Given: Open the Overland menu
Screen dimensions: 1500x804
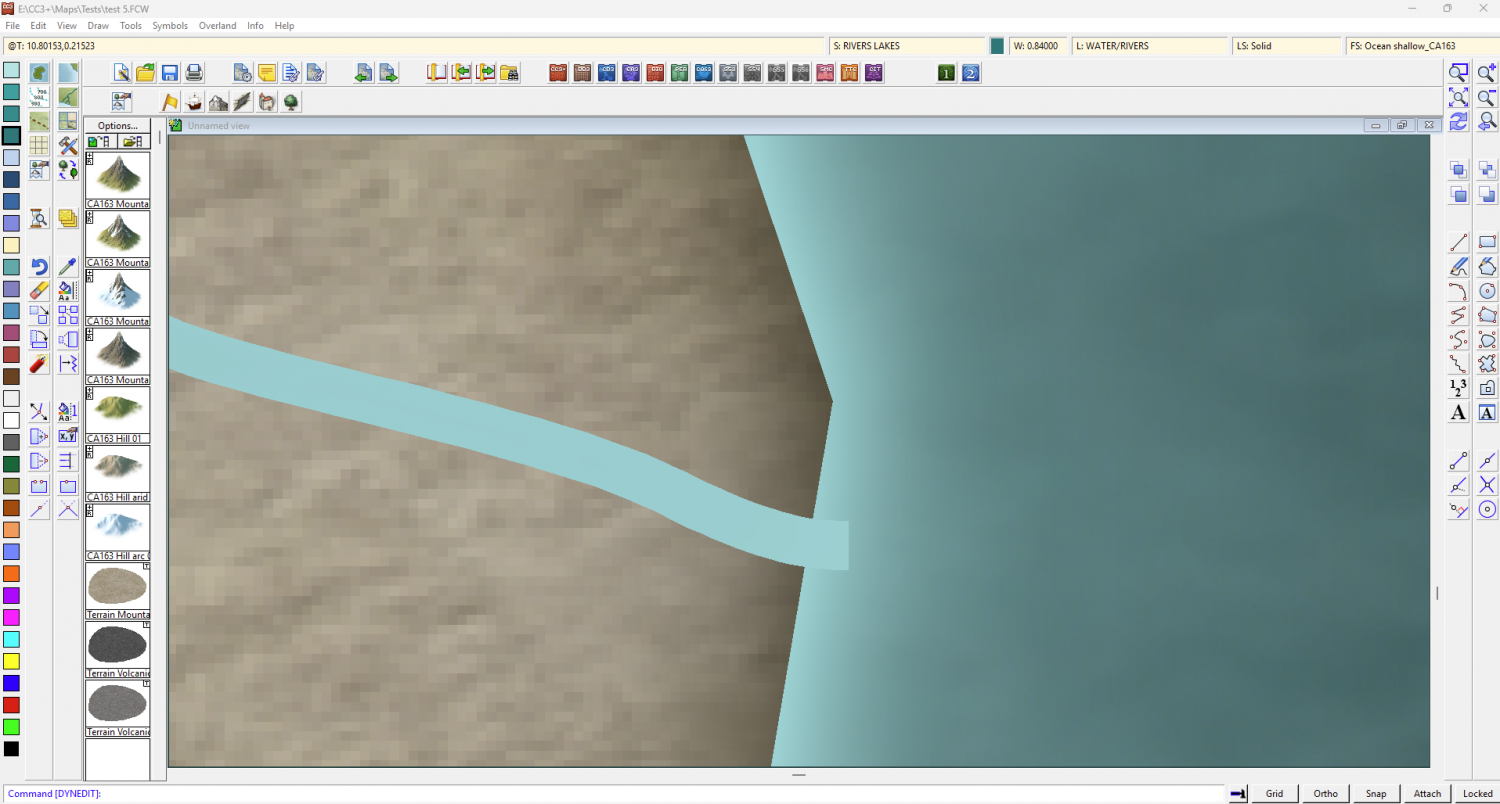Looking at the screenshot, I should (x=217, y=25).
